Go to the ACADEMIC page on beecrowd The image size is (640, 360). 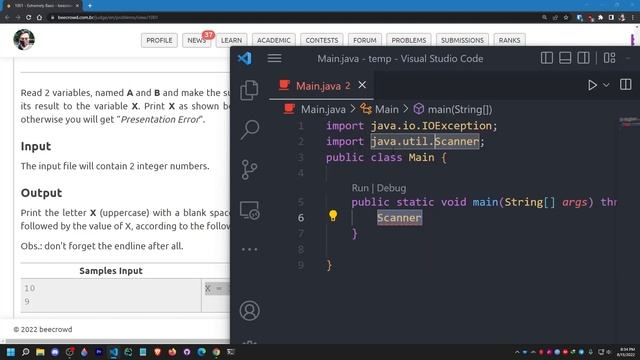point(273,40)
